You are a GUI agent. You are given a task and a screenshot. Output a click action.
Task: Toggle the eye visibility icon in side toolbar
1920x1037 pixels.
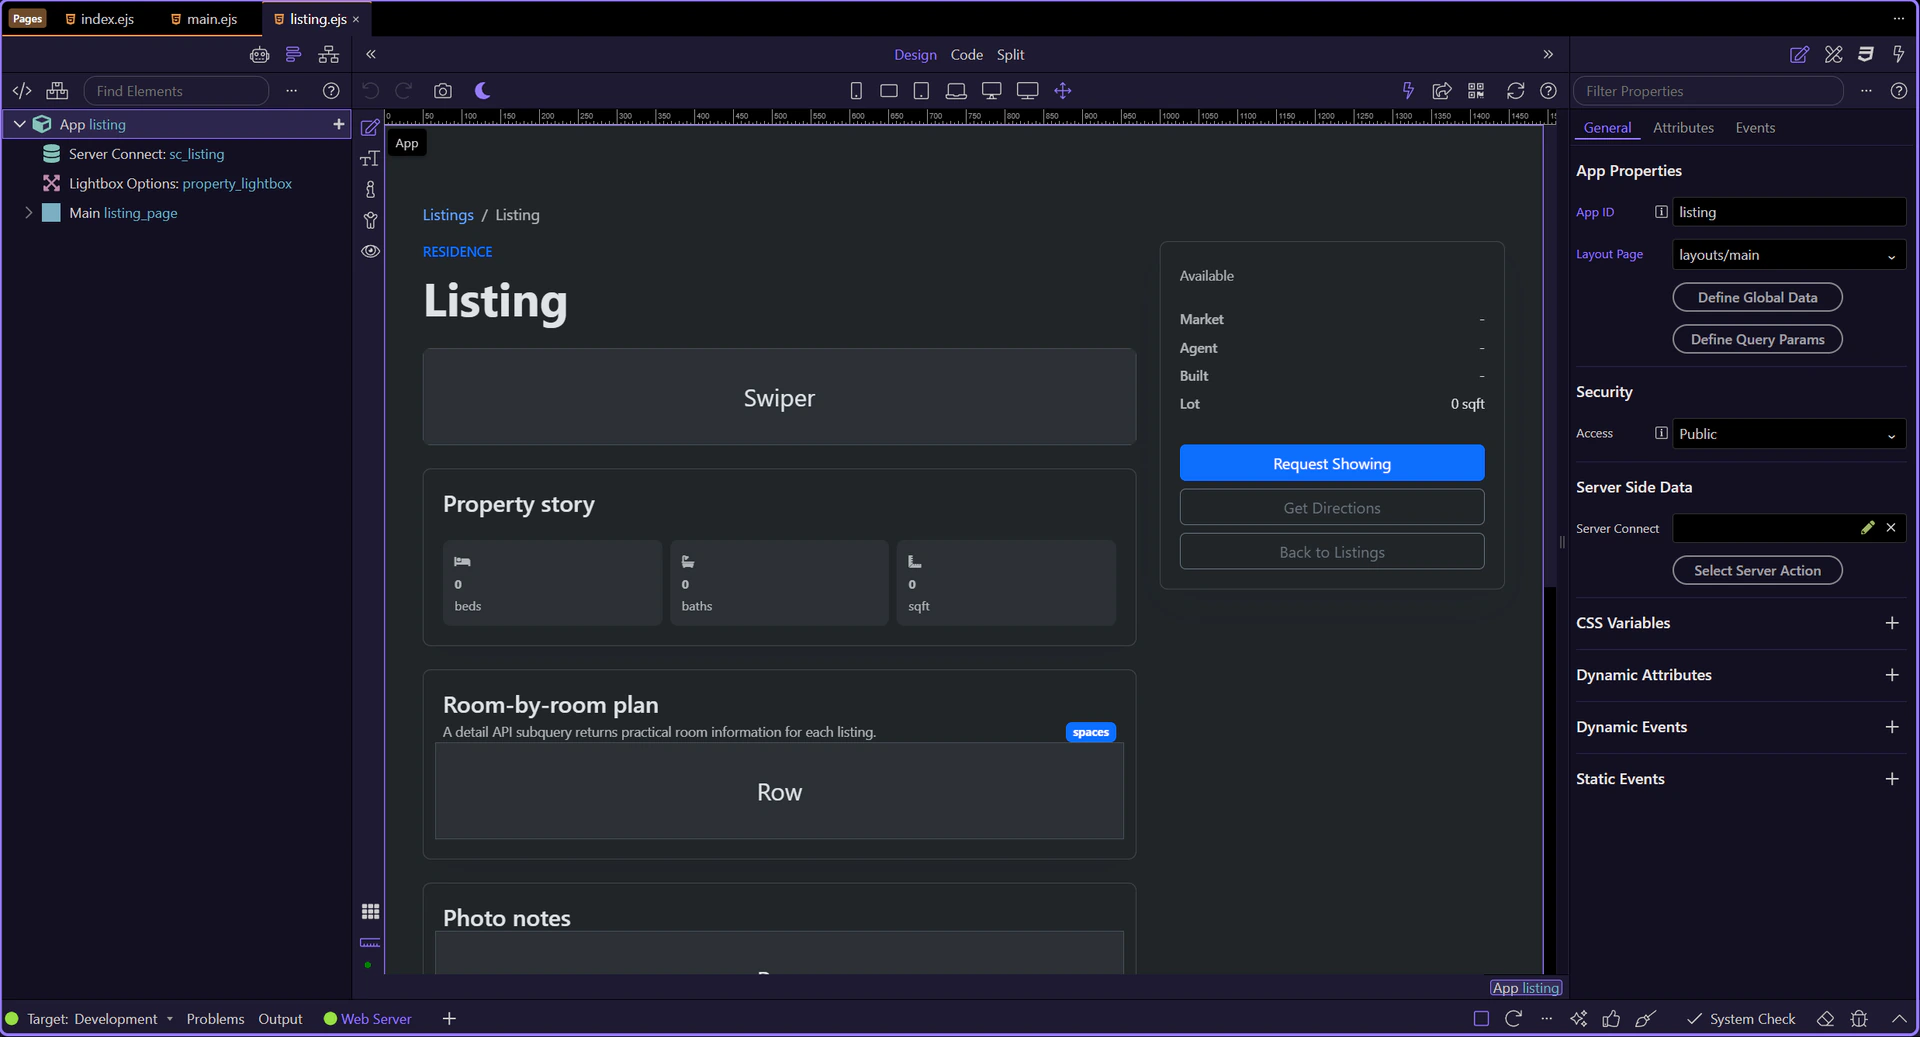coord(370,251)
